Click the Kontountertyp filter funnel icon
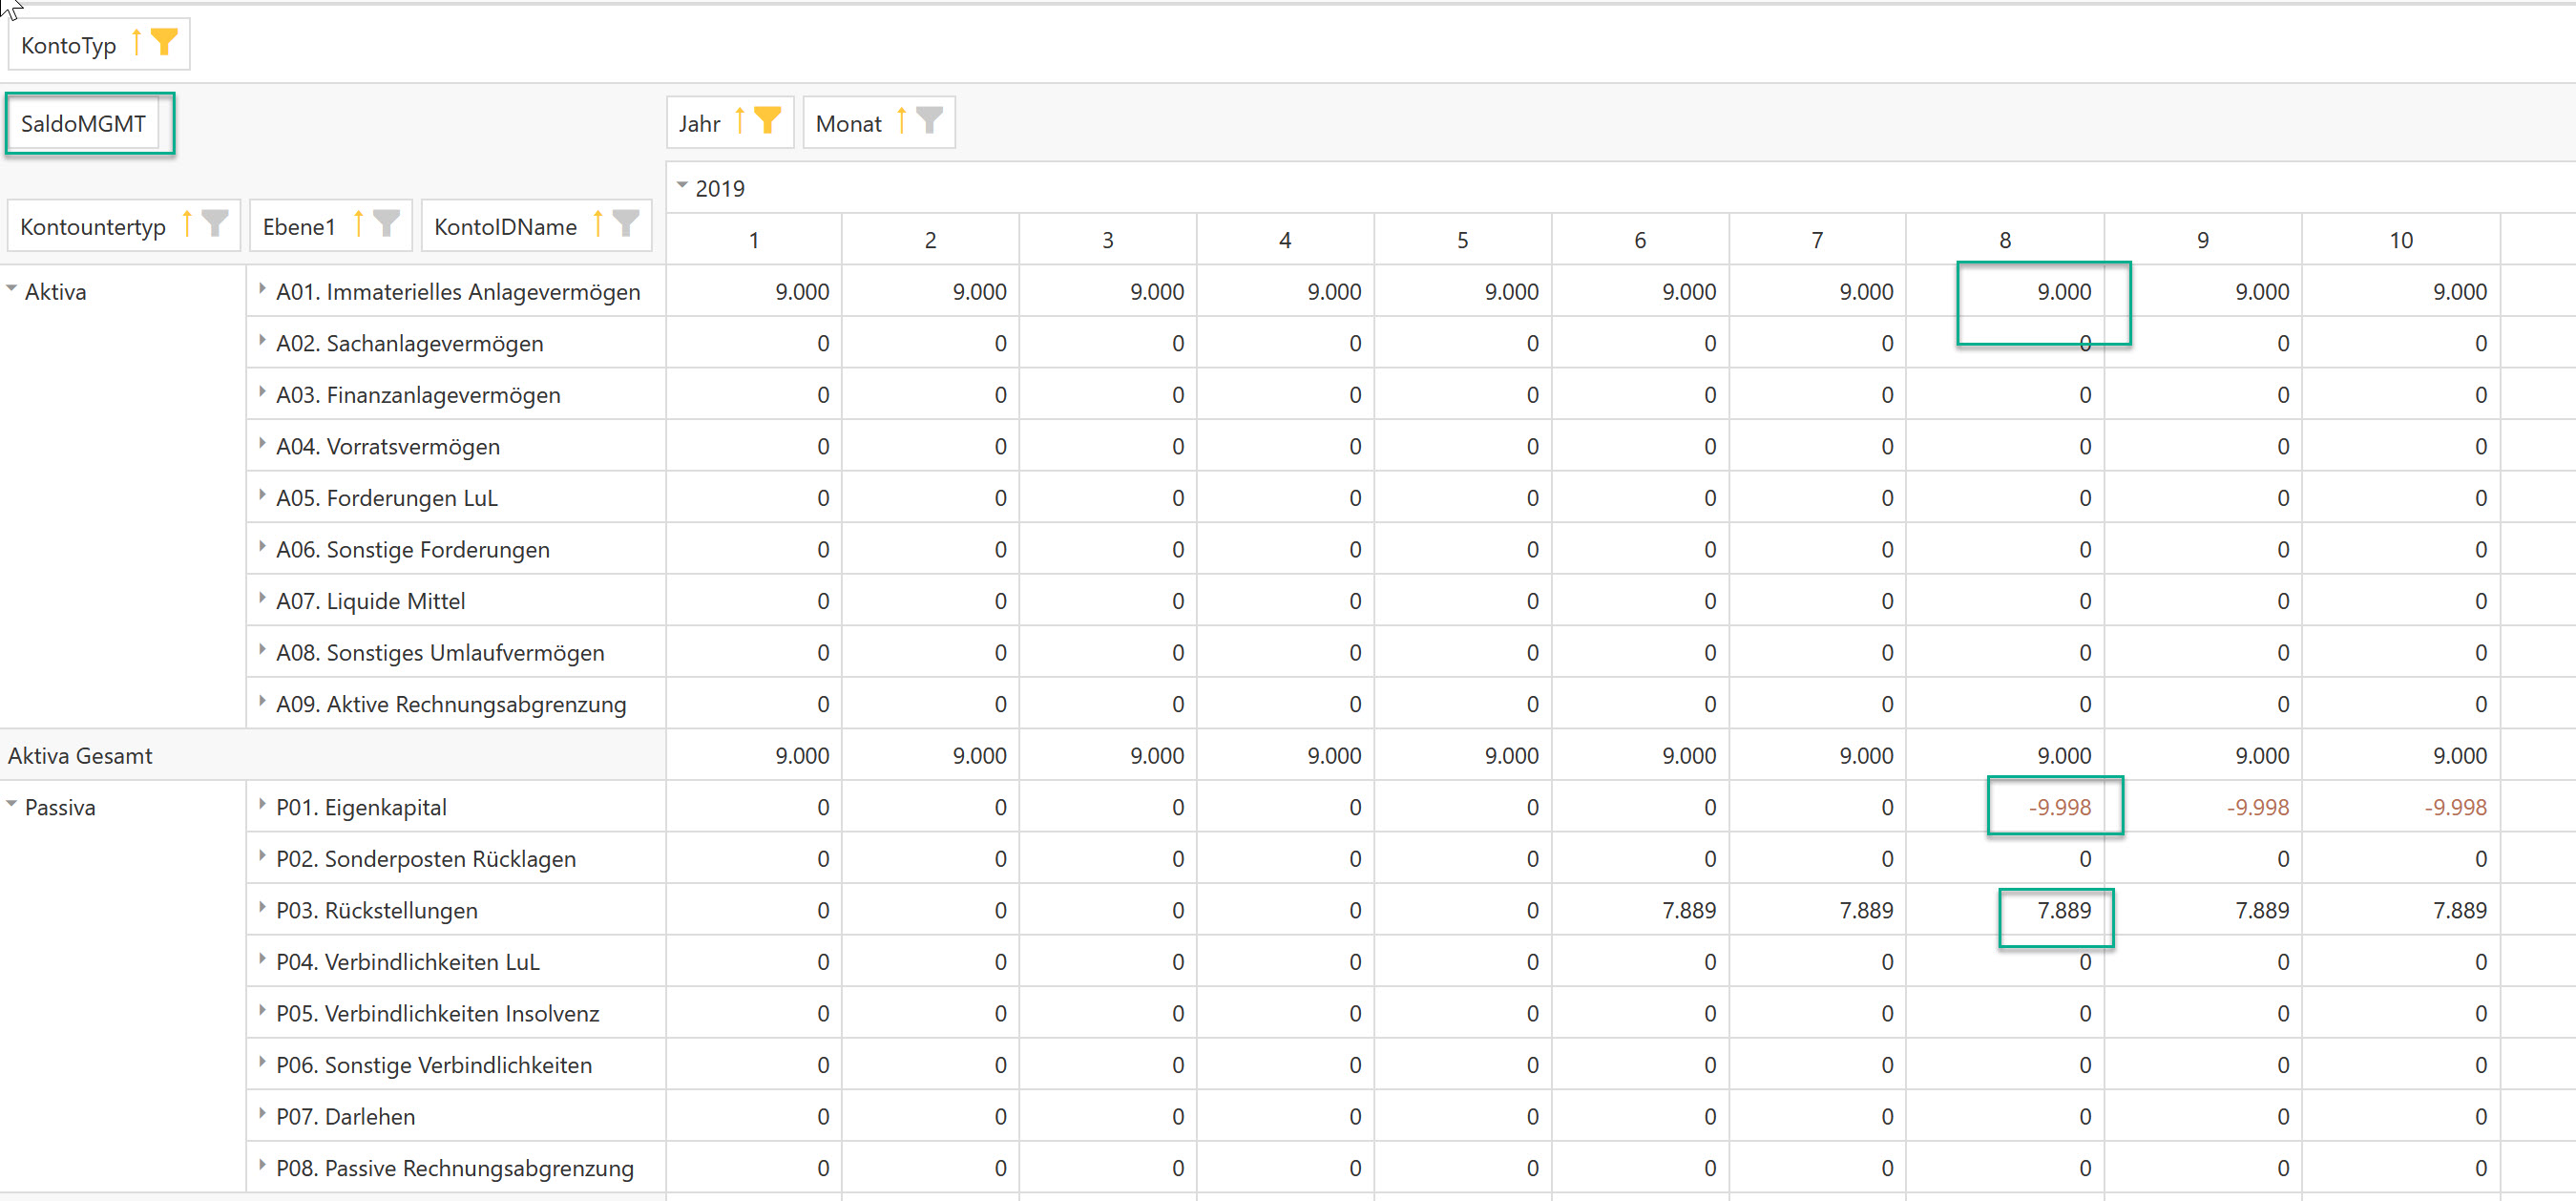Viewport: 2576px width, 1201px height. coord(214,225)
